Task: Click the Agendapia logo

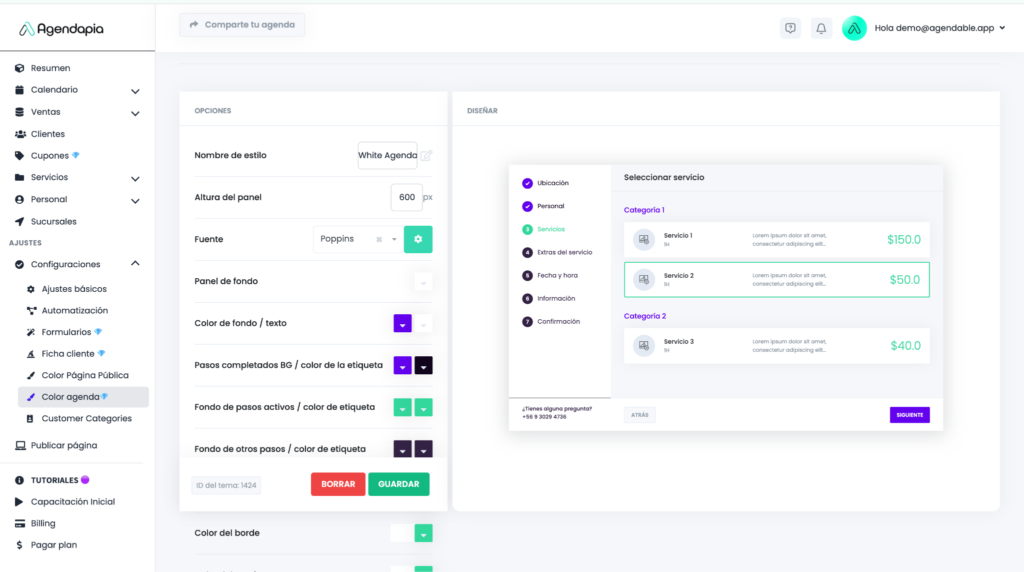Action: [62, 29]
